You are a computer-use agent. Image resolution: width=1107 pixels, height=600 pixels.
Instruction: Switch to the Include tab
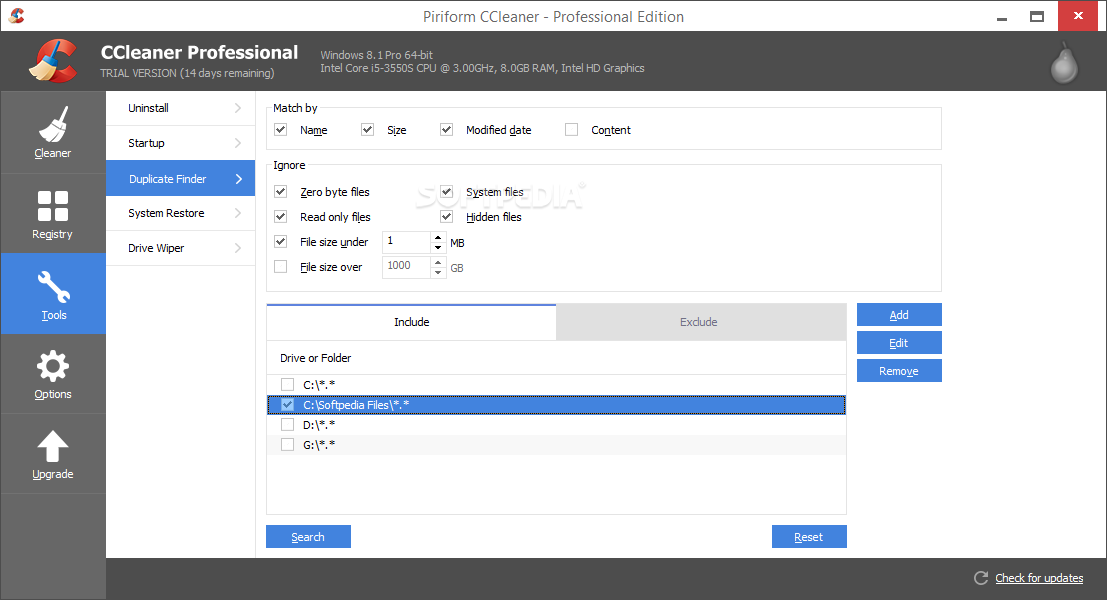click(x=412, y=322)
